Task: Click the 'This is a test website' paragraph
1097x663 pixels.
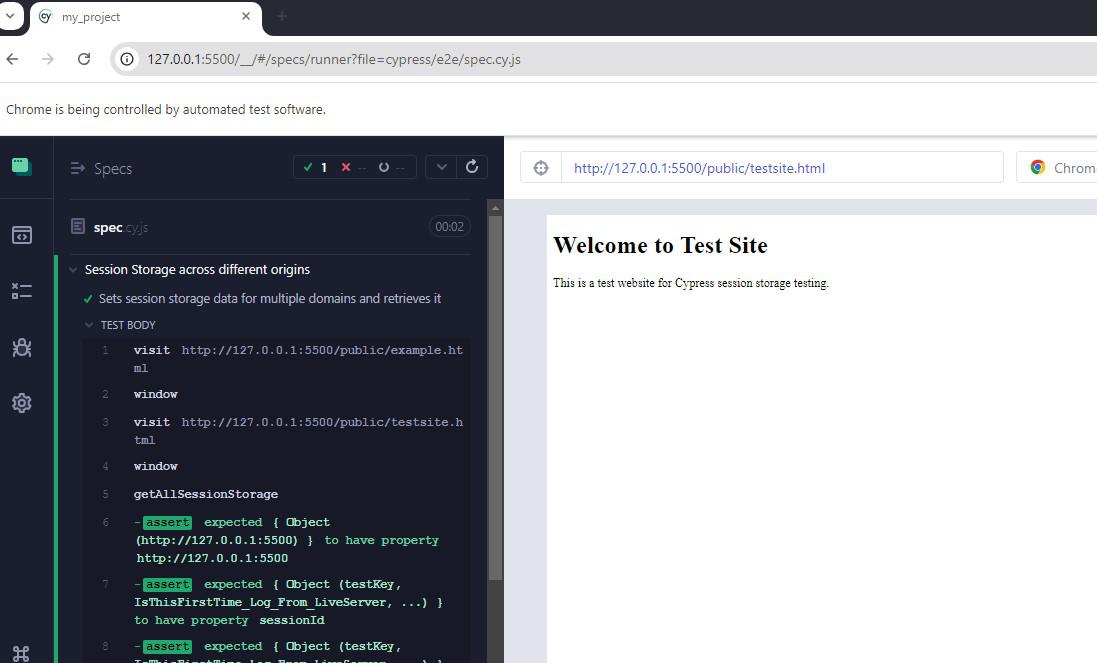Action: pos(691,283)
